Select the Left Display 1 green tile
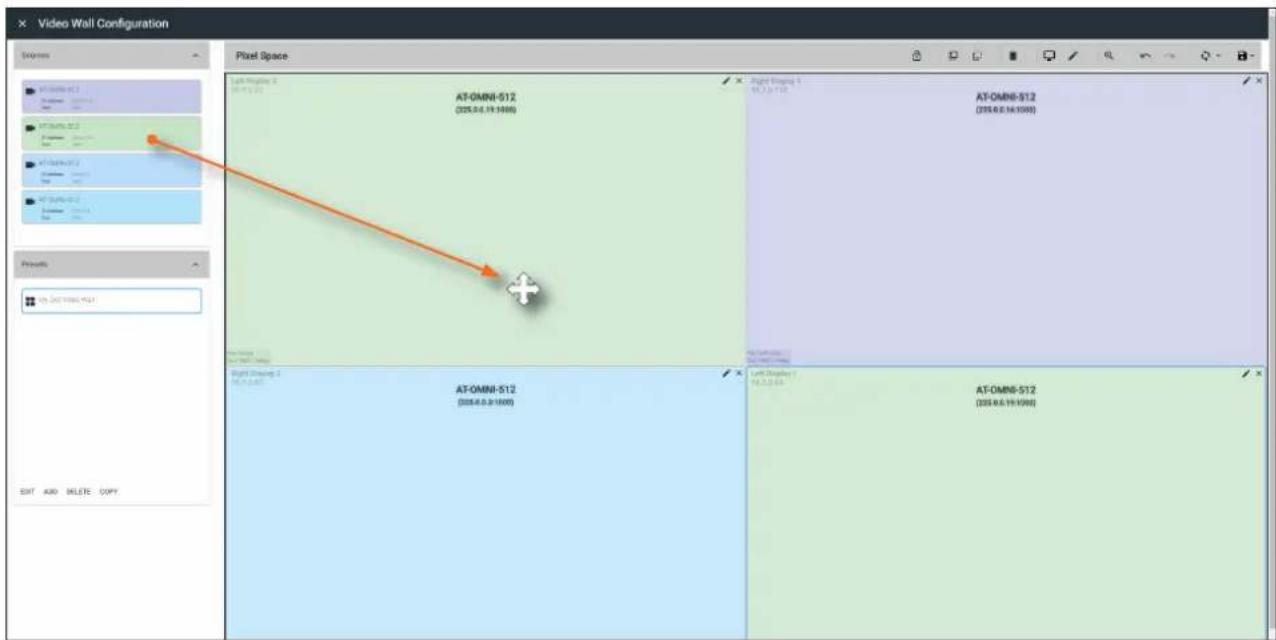The image size is (1276, 640). click(1007, 502)
